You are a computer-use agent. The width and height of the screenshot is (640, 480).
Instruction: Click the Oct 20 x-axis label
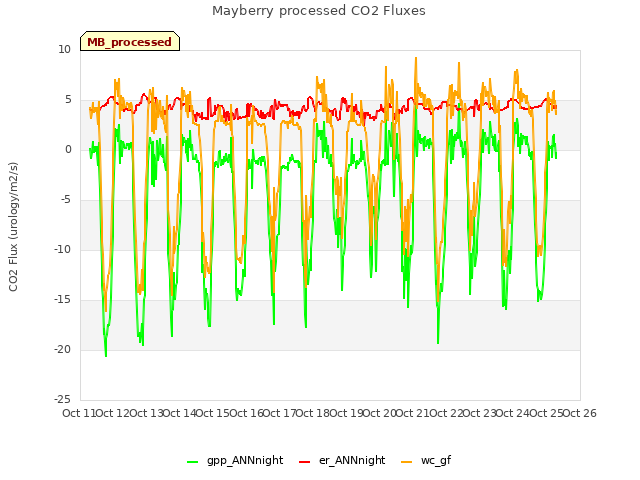(379, 413)
